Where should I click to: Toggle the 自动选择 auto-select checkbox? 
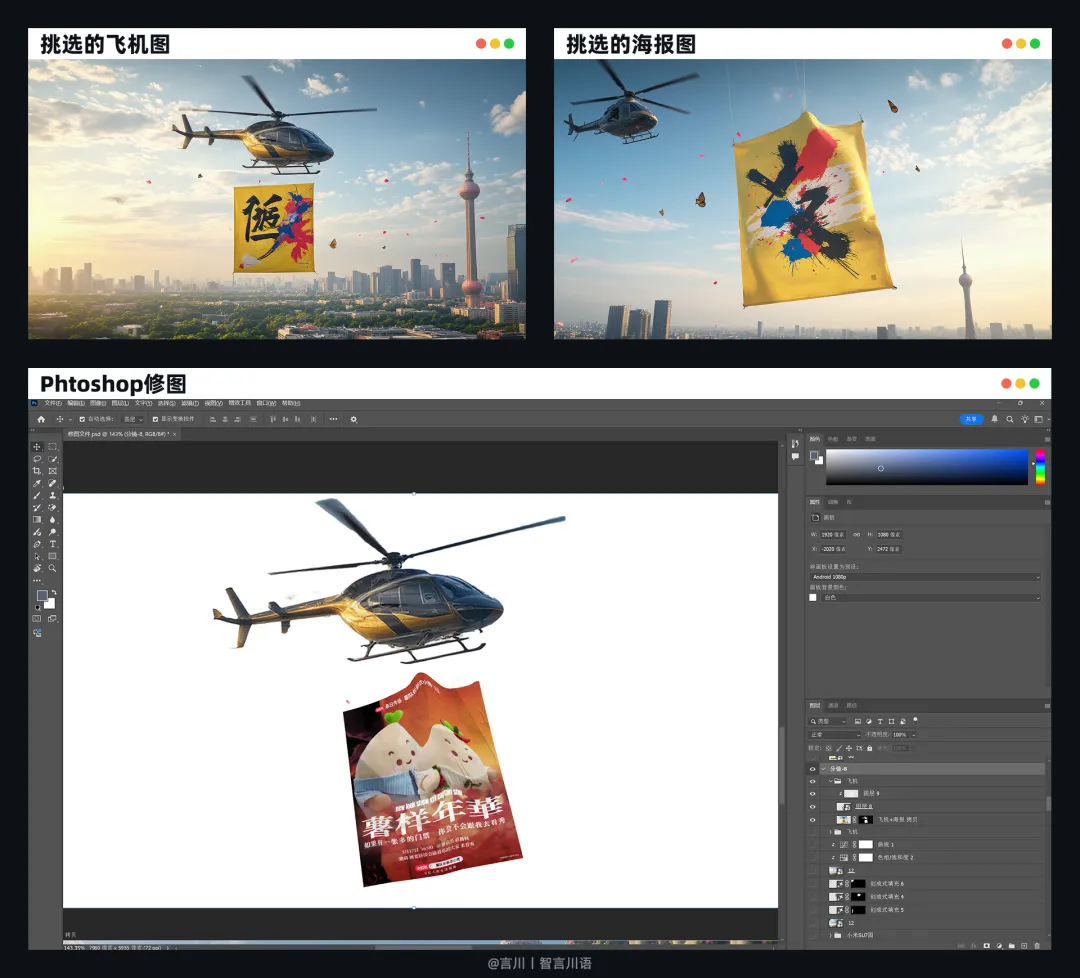[x=82, y=419]
